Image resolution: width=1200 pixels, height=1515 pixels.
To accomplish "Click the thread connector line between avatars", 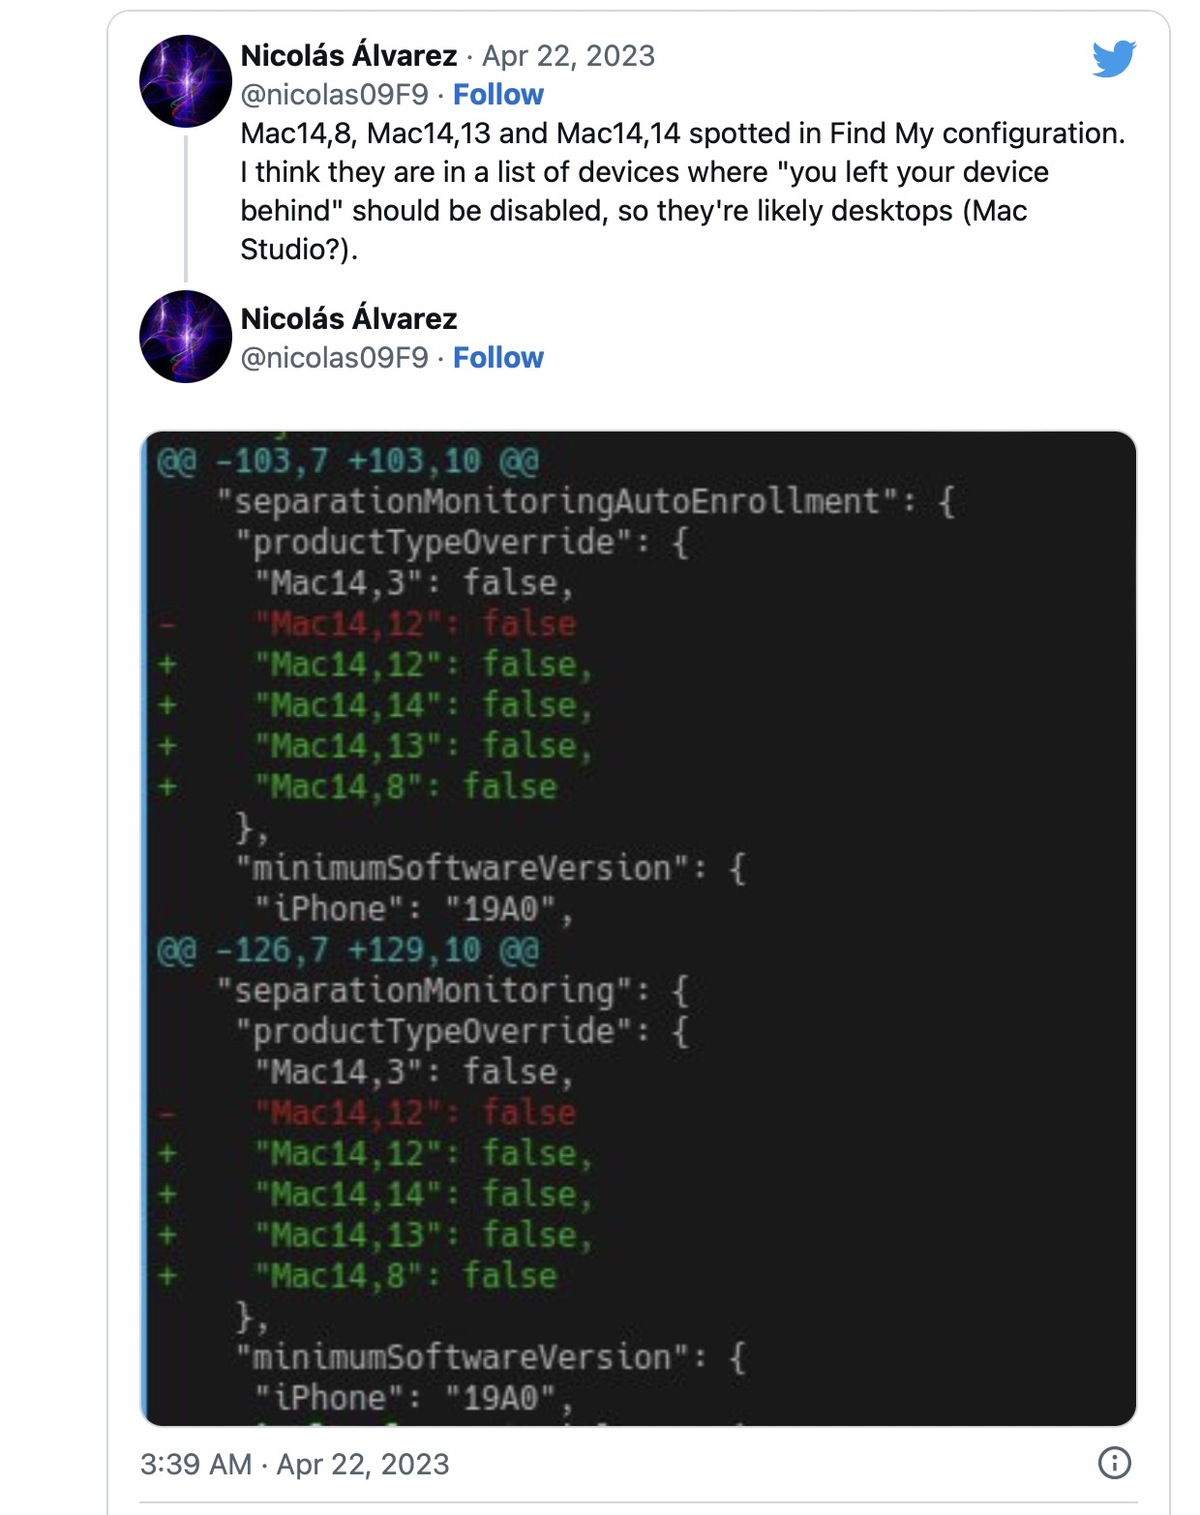I will tap(186, 209).
